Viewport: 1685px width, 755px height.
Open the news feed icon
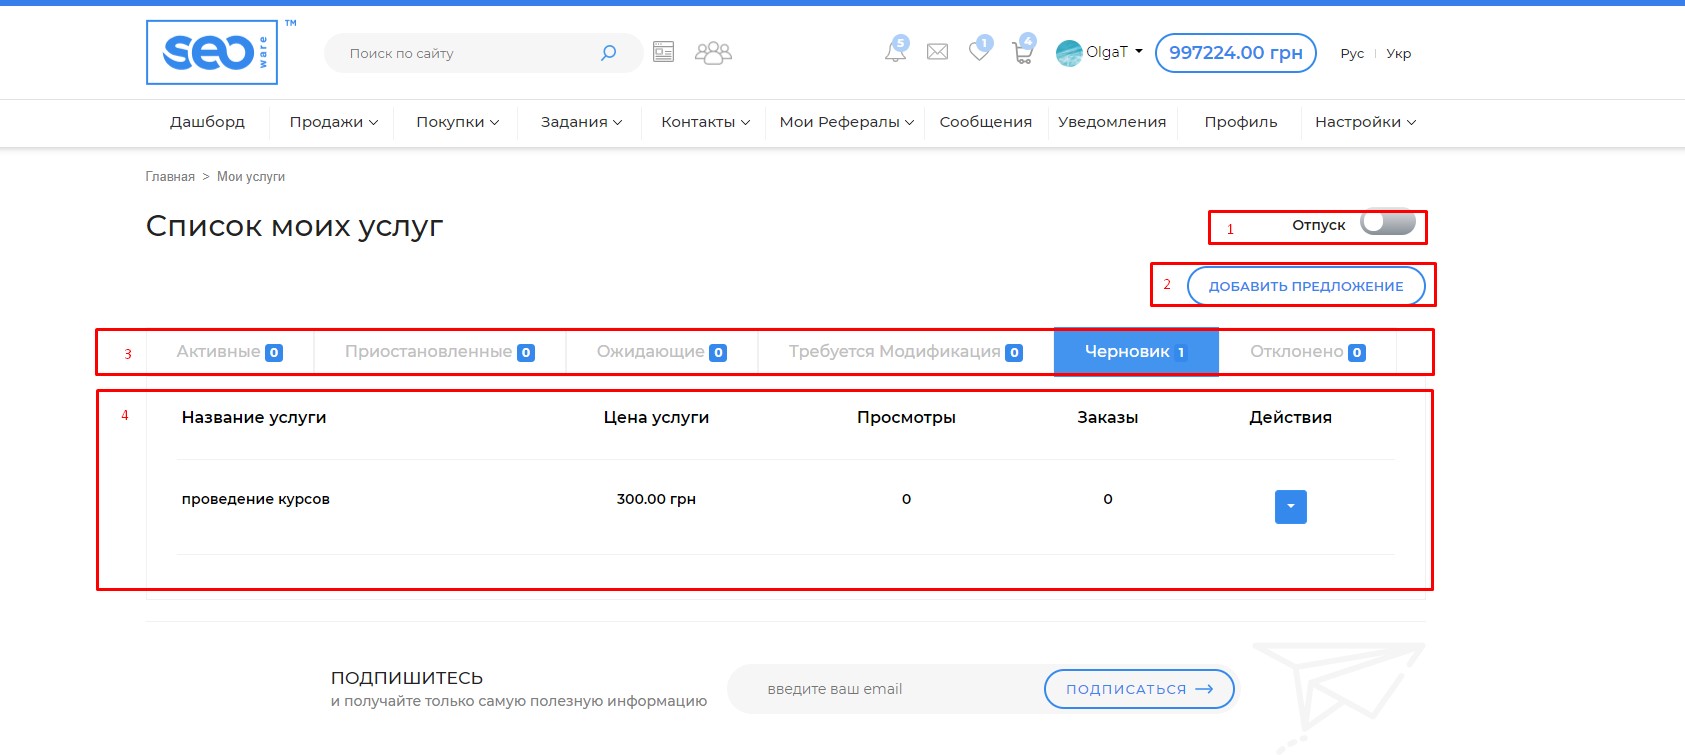pyautogui.click(x=663, y=52)
